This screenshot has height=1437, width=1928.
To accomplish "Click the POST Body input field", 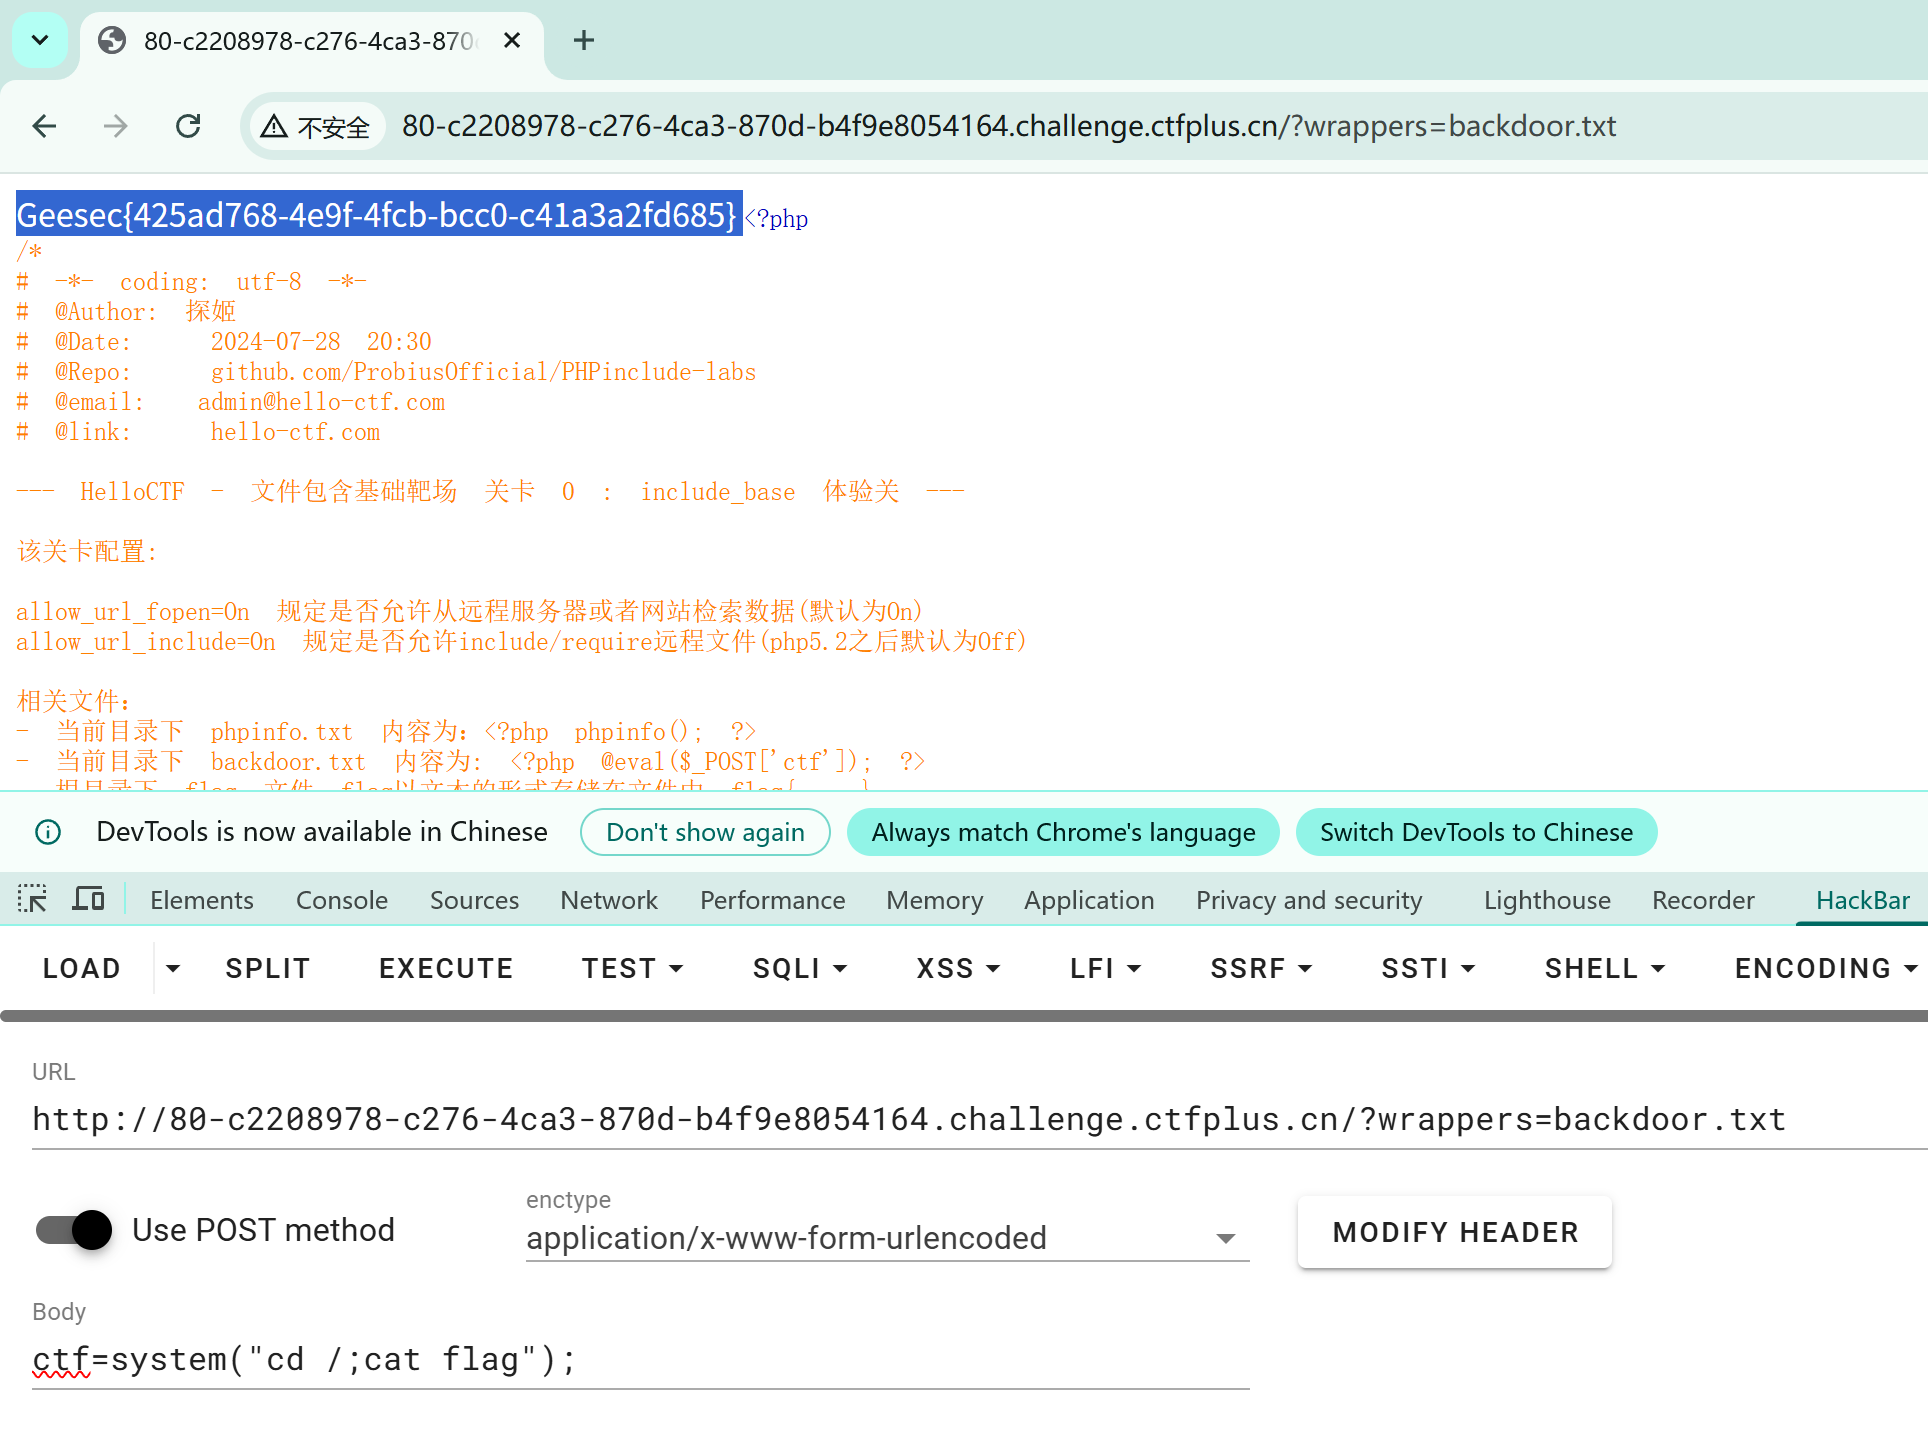I will coord(640,1360).
